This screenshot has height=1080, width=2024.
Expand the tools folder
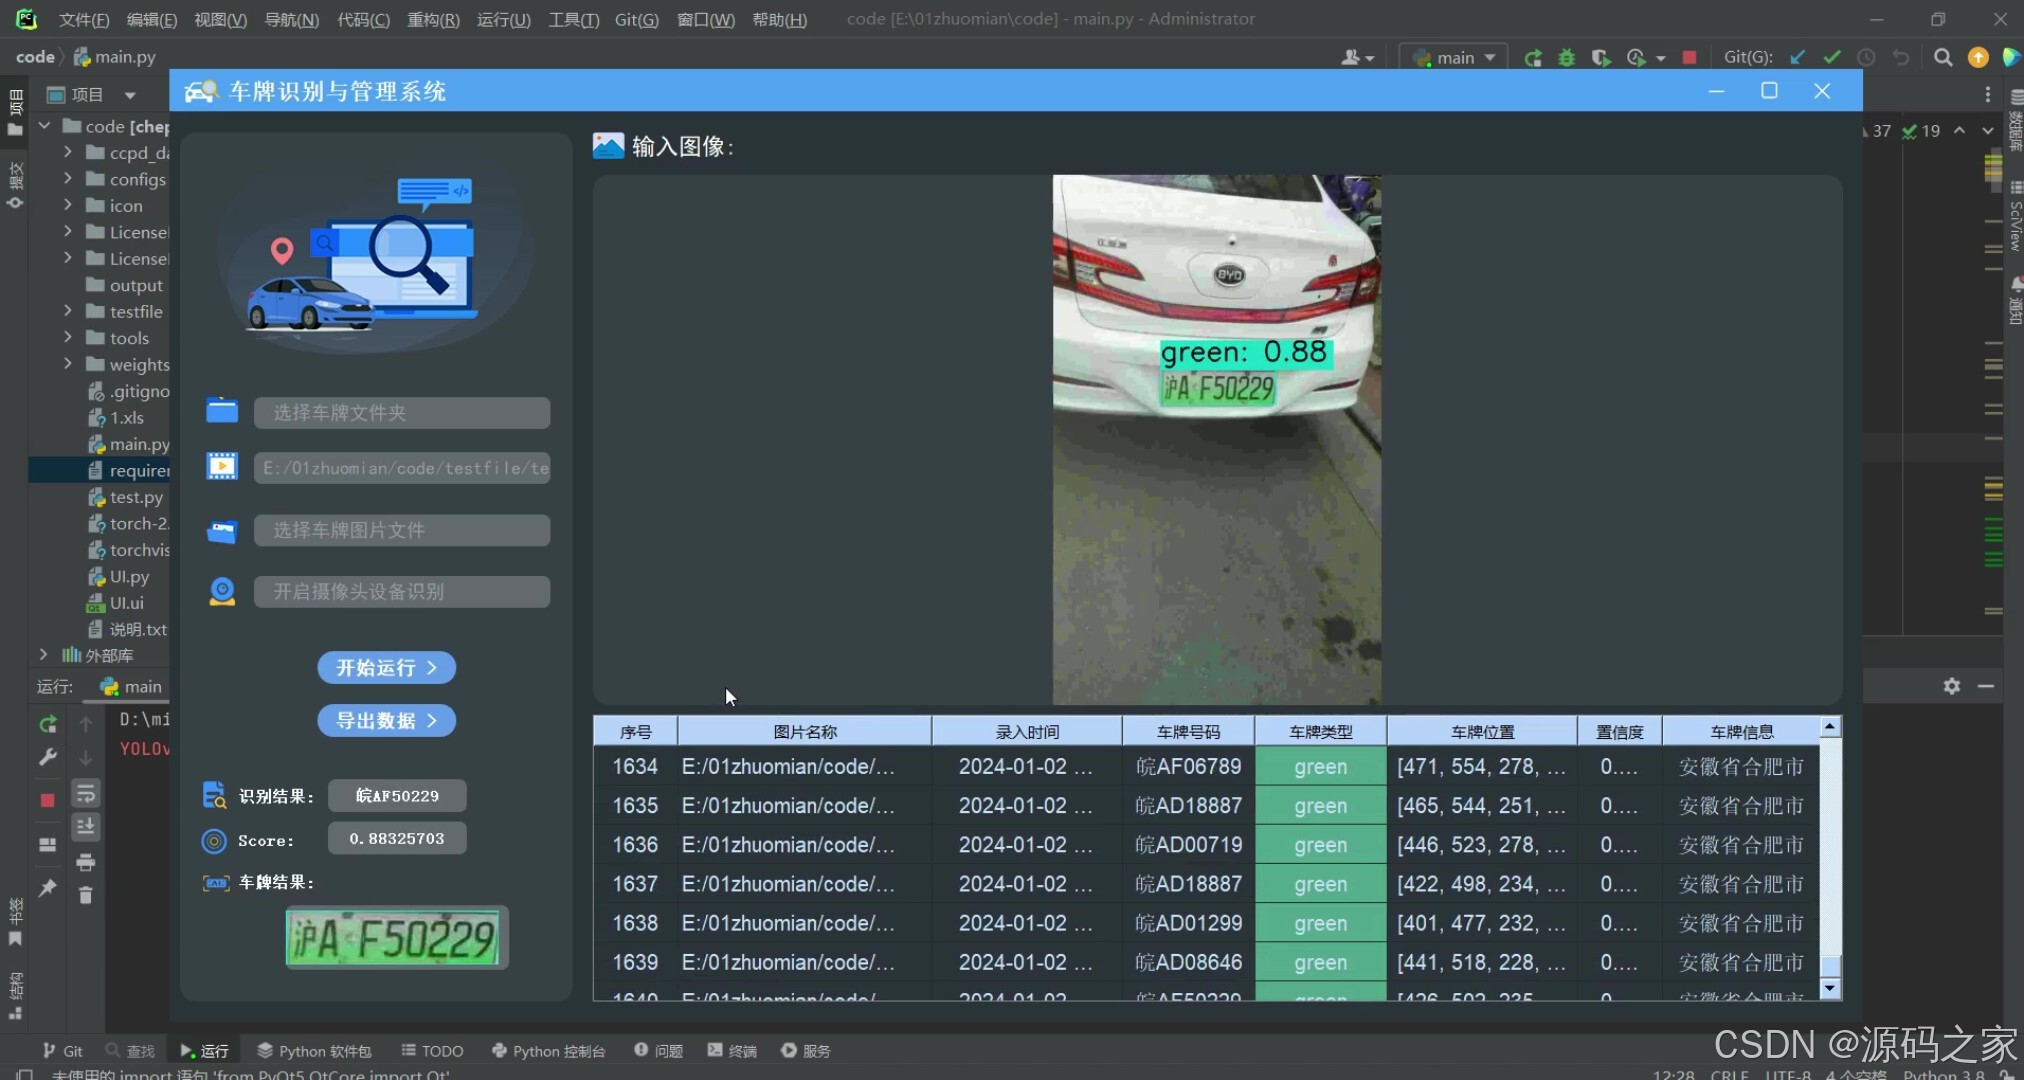point(67,337)
